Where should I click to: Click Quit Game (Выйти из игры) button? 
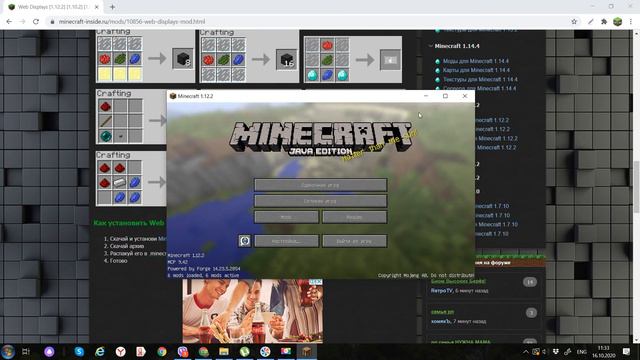click(x=354, y=241)
